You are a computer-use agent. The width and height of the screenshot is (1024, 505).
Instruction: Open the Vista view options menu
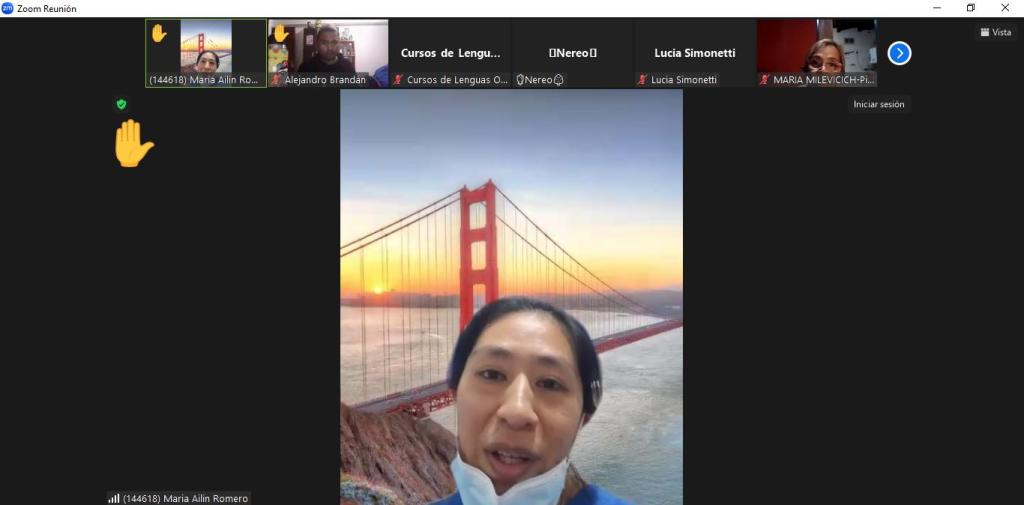pos(995,32)
